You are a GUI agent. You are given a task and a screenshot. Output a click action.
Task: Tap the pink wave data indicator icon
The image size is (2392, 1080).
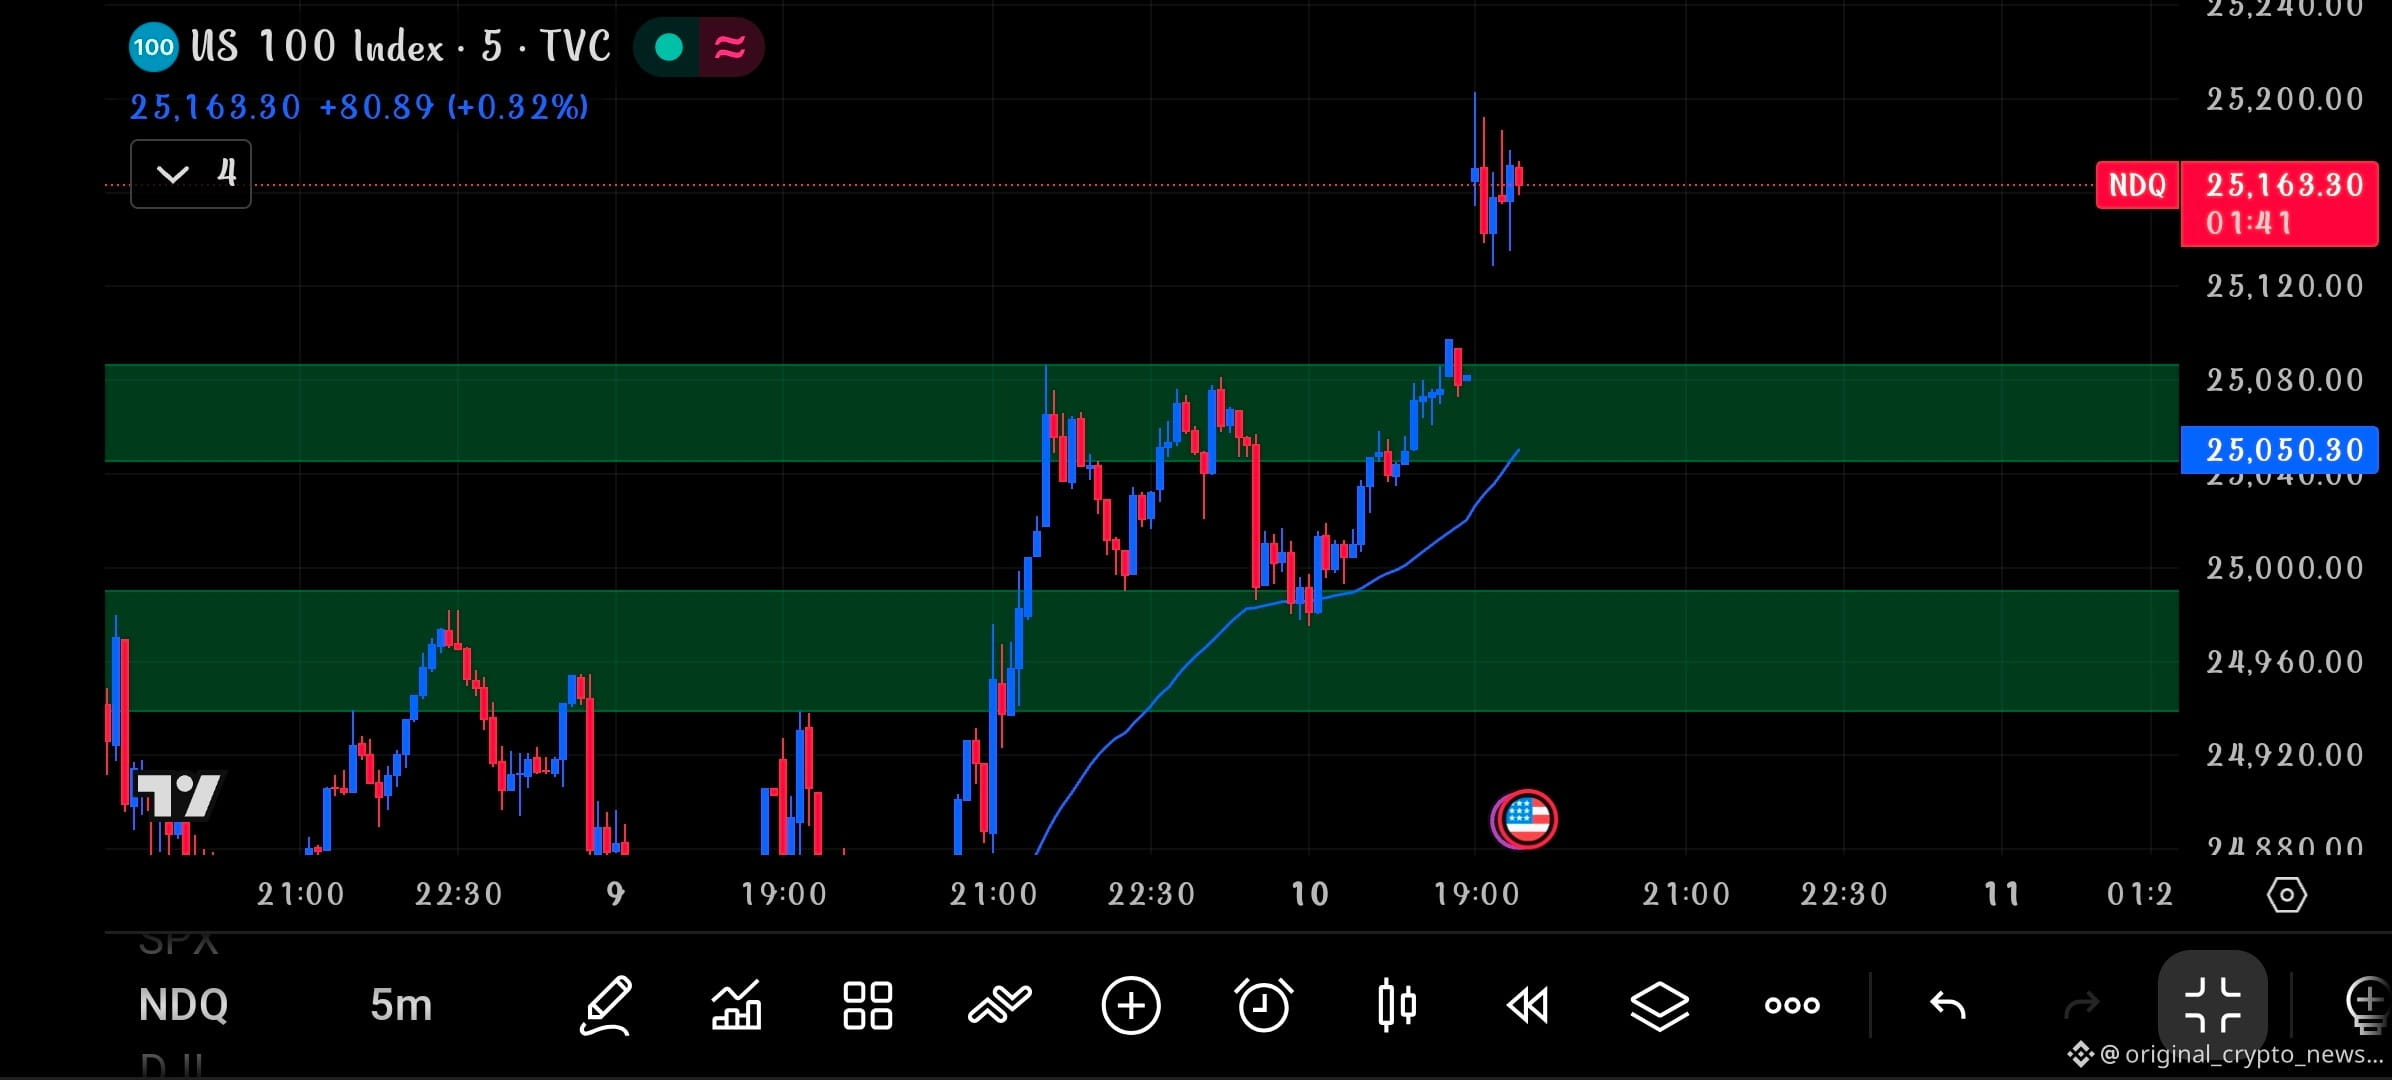point(731,47)
